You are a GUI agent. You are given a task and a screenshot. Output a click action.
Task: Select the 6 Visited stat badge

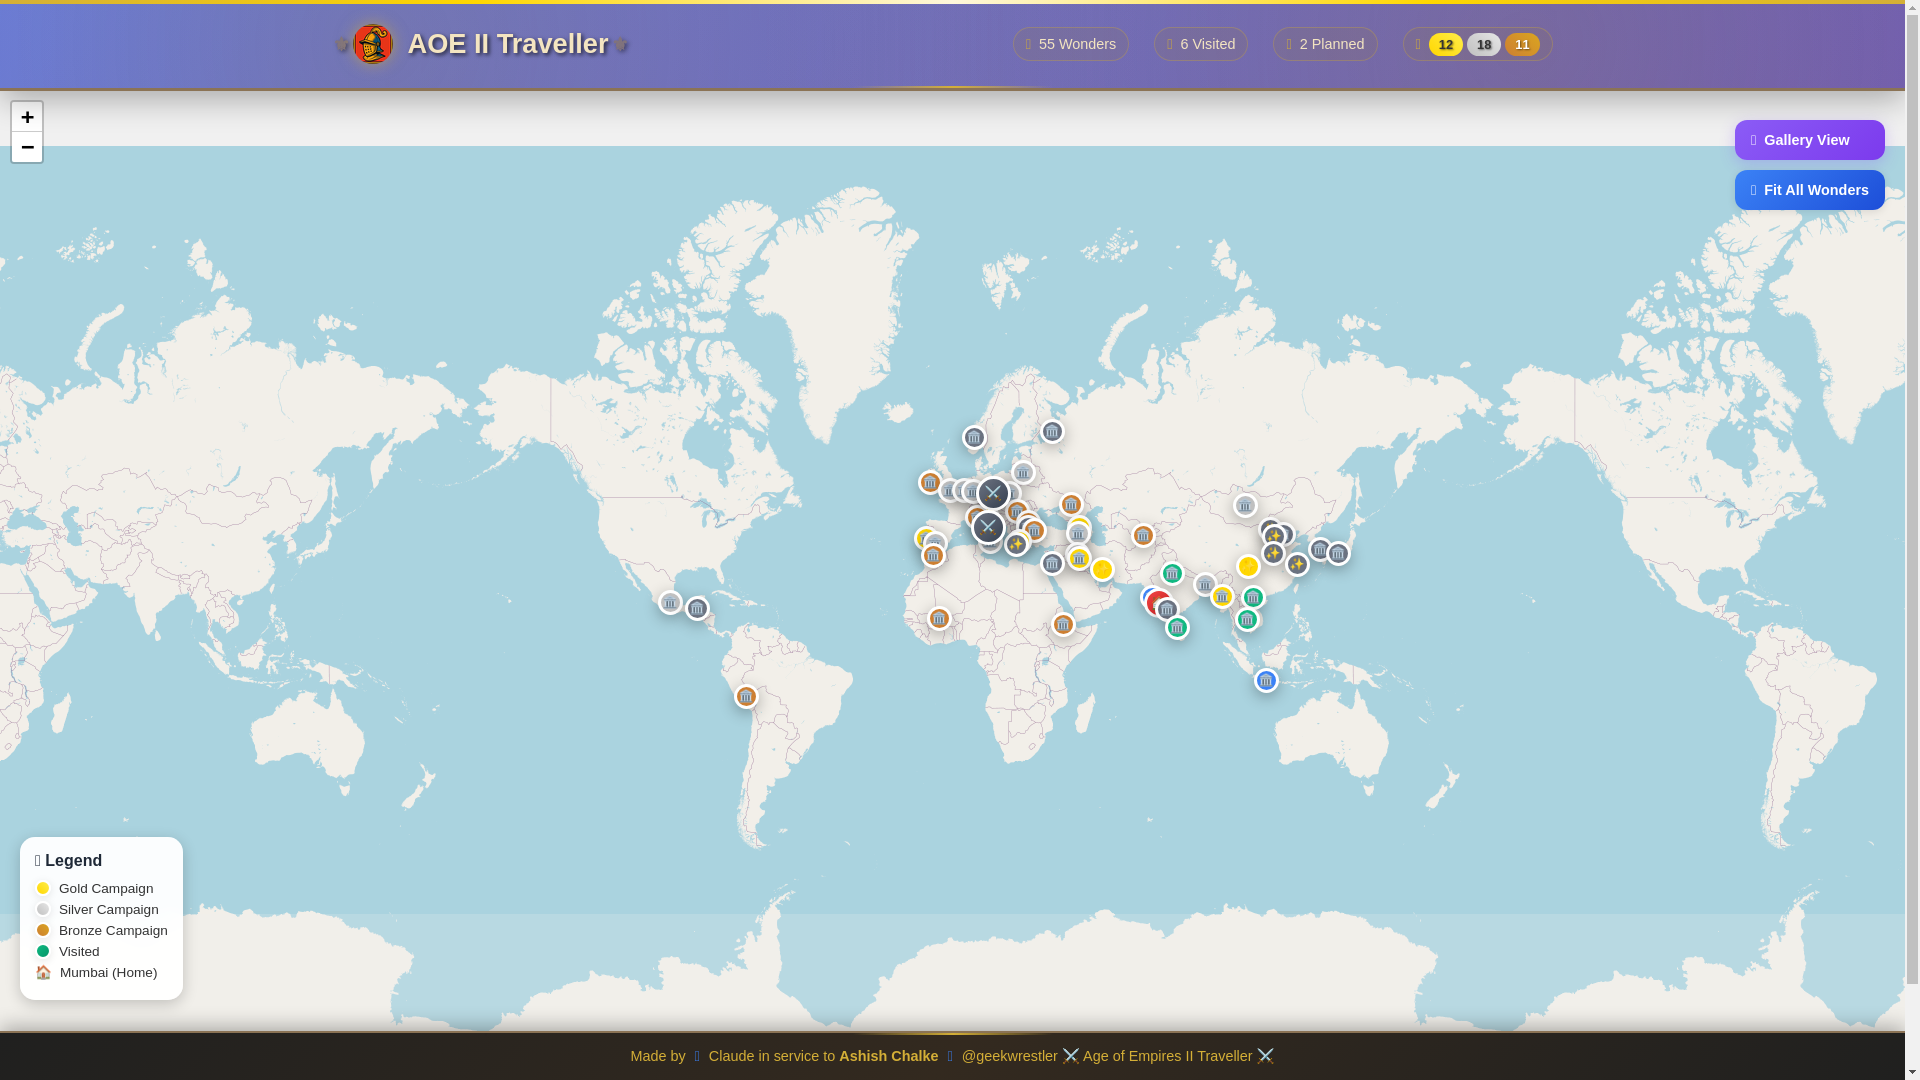tap(1200, 44)
